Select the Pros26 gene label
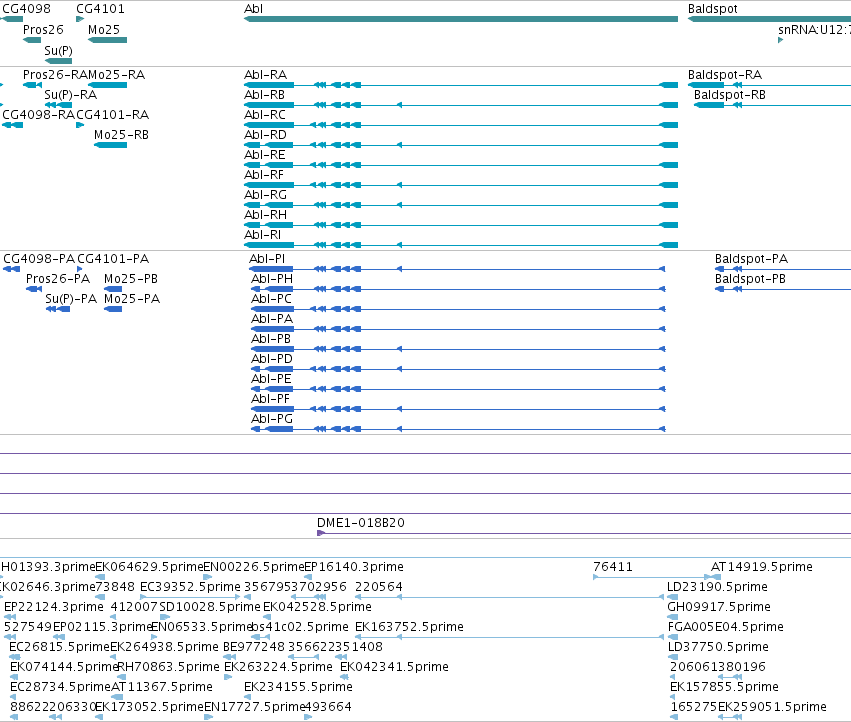The width and height of the screenshot is (851, 722). tap(43, 29)
